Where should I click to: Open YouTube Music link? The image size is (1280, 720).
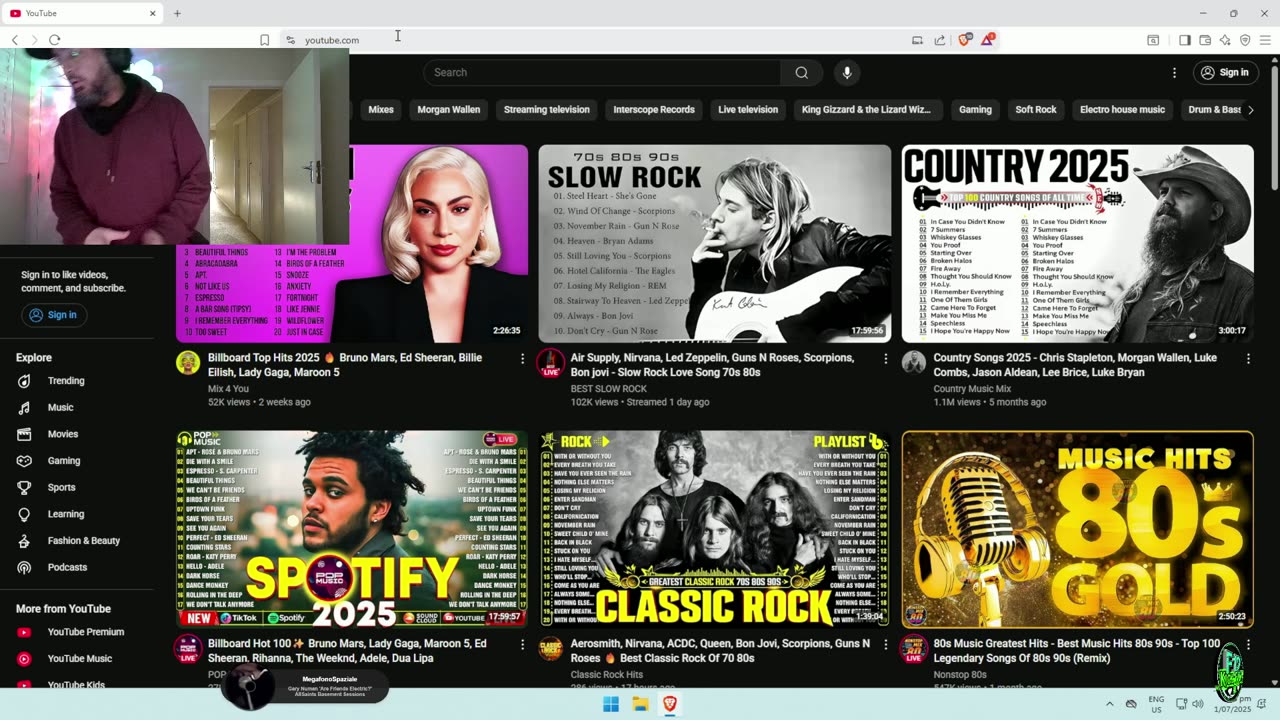coord(79,659)
